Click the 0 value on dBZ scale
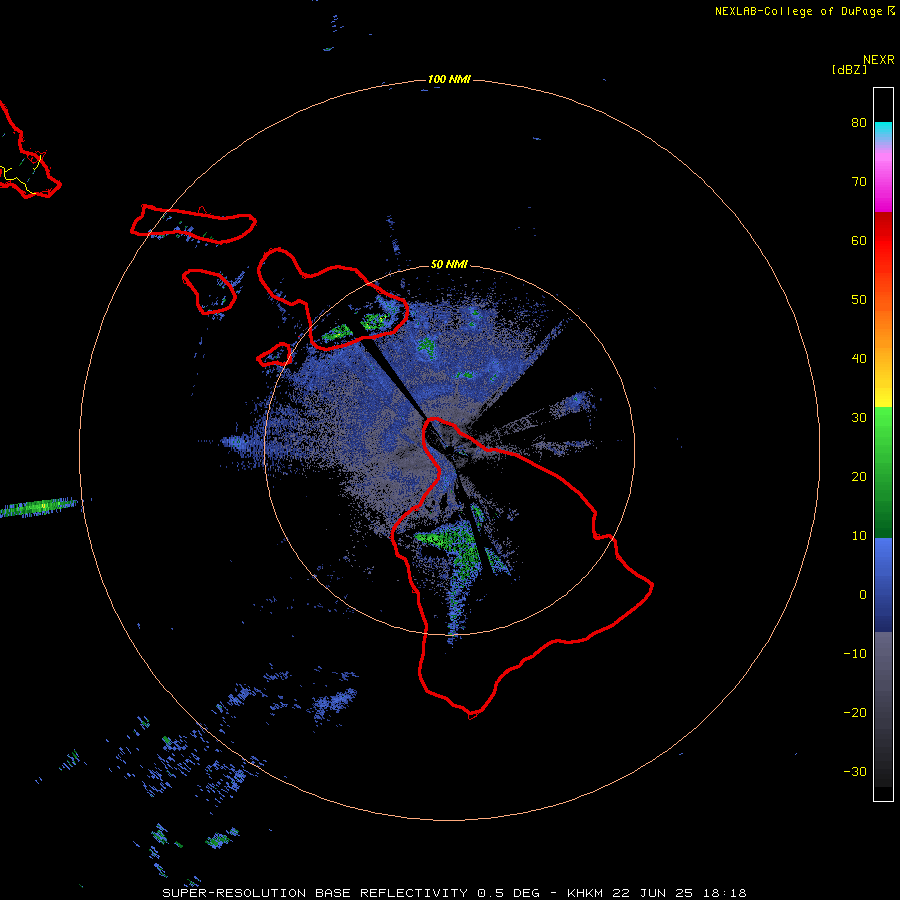Screen dimensions: 900x900 pos(863,595)
